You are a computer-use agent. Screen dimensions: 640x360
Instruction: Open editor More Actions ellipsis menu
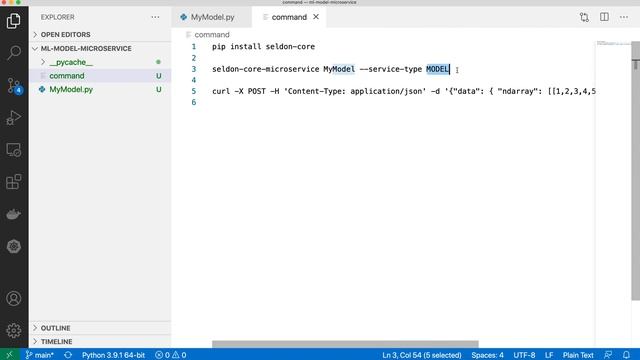point(624,17)
